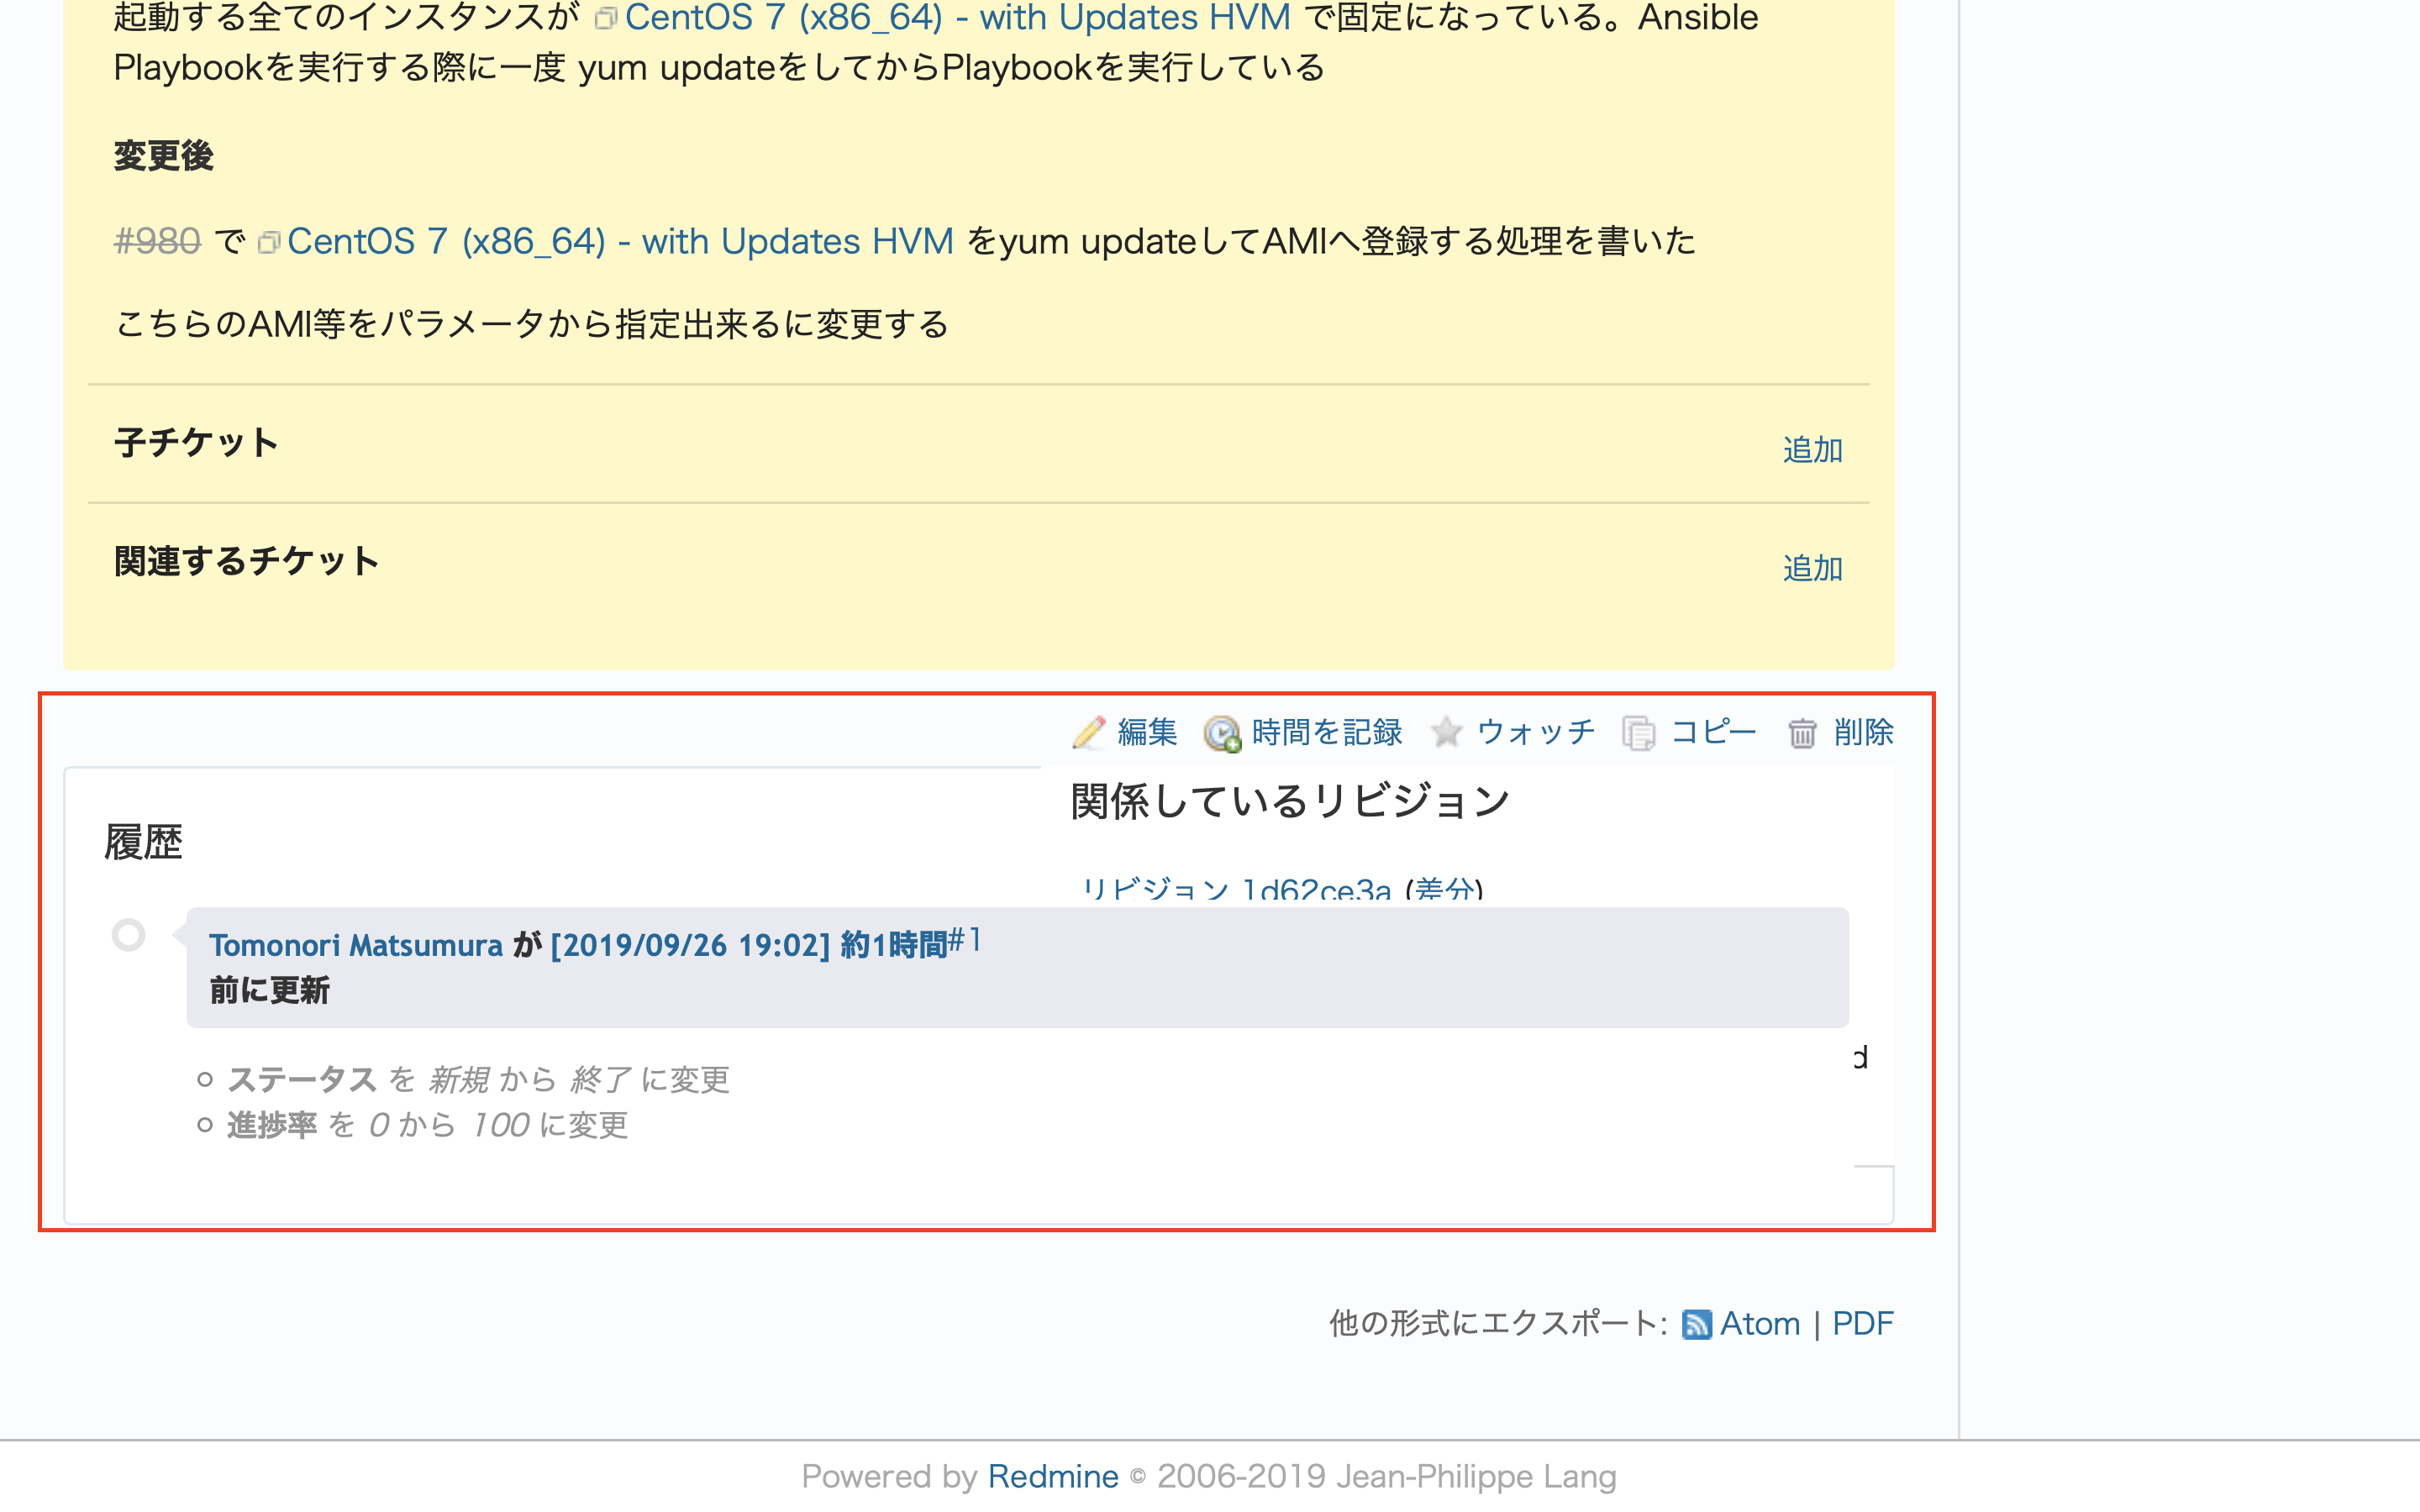Click the clock icon for 時間を記録

(x=1222, y=733)
